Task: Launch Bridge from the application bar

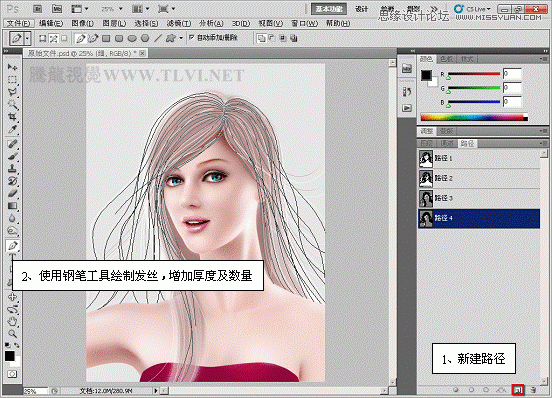Action: tap(38, 9)
